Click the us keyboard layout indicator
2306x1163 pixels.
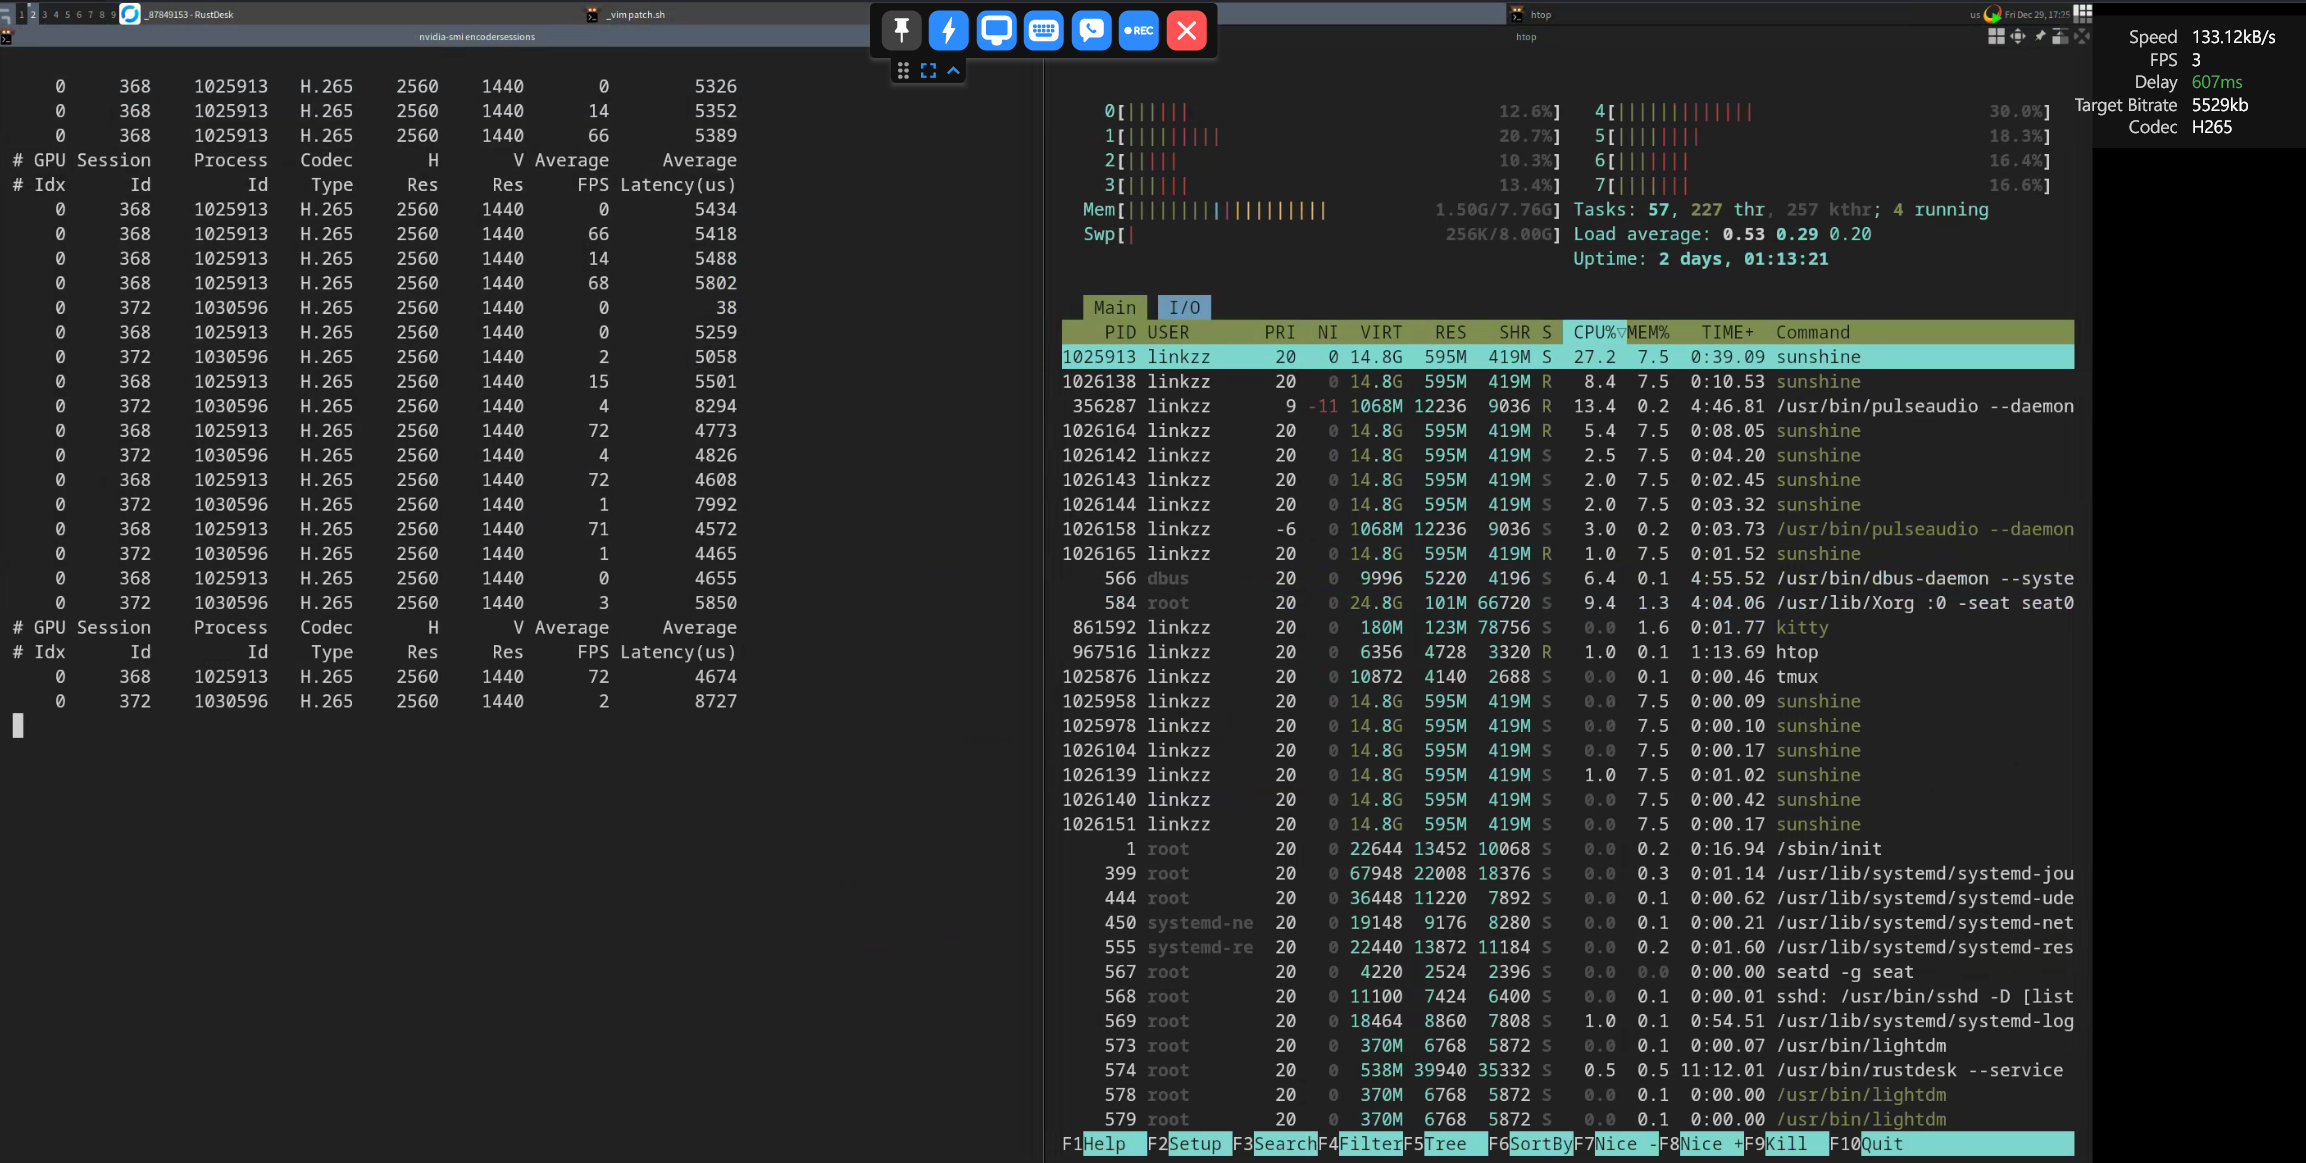(1975, 14)
